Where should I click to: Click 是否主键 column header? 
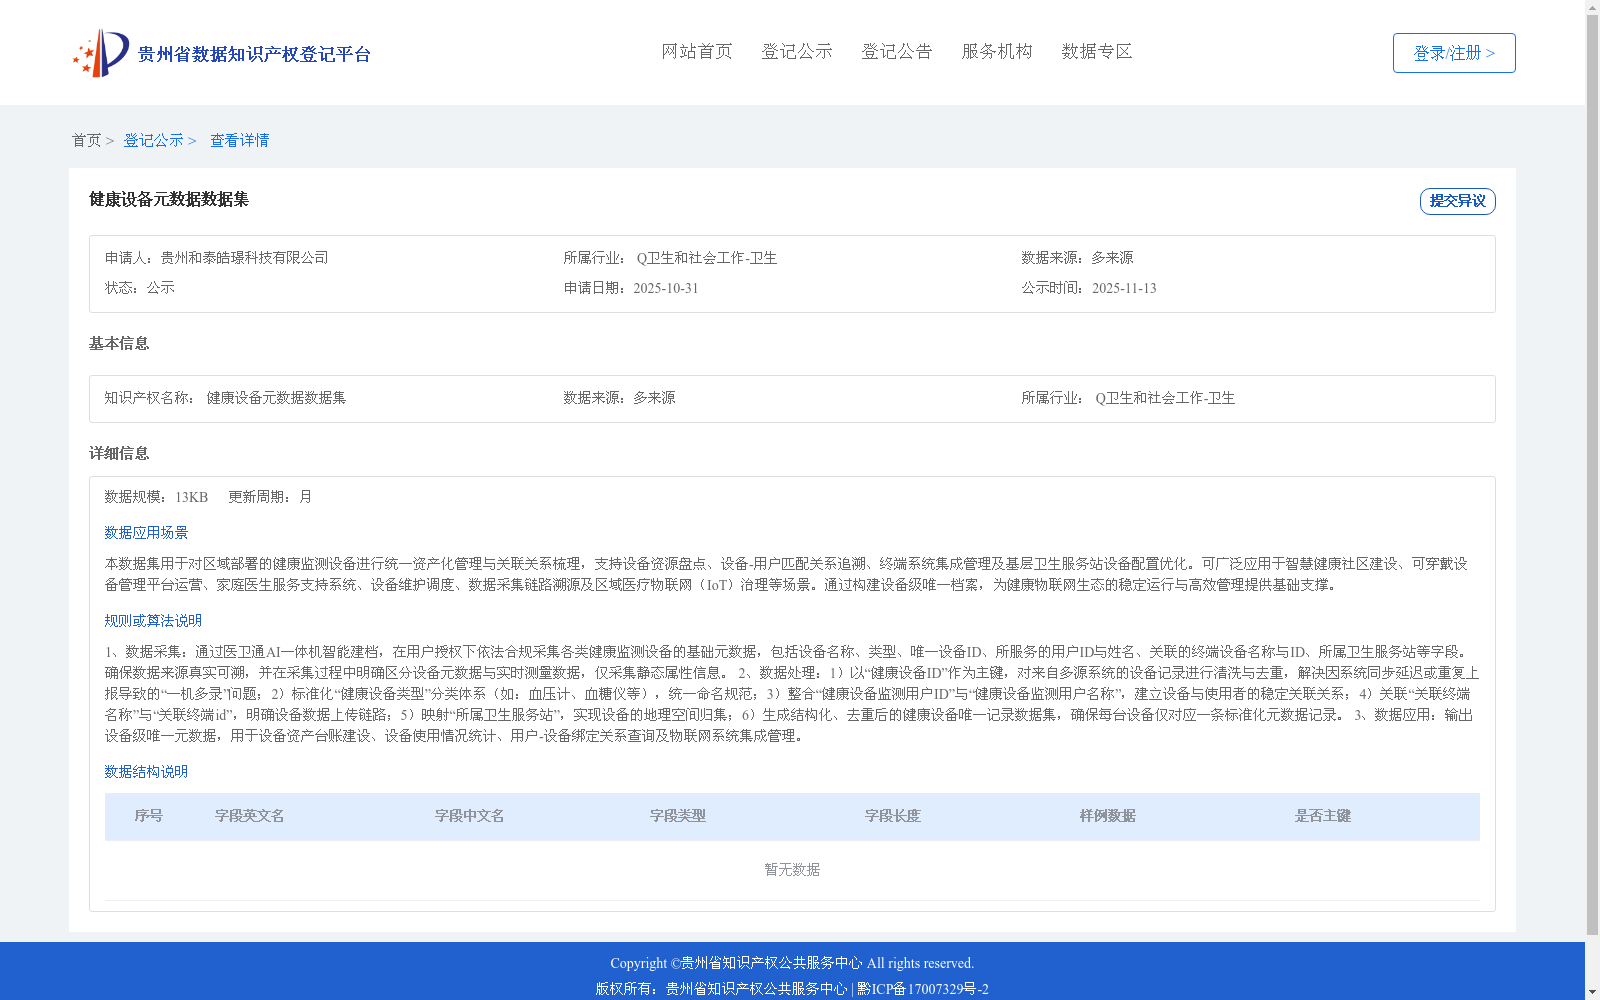click(x=1323, y=816)
